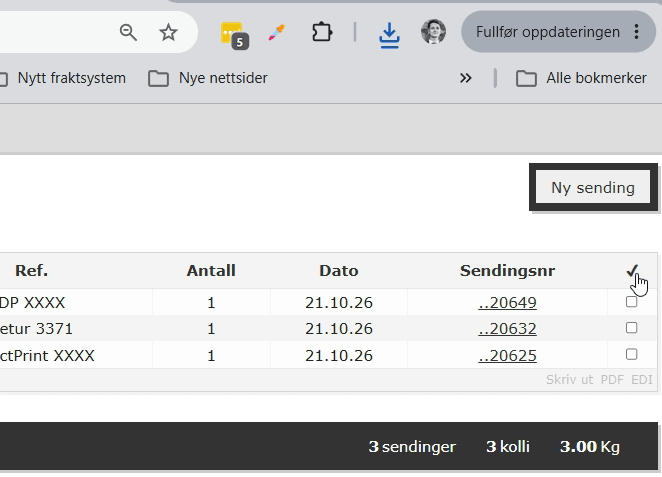Click the '3 sendinger' summary text
This screenshot has height=477, width=662.
point(412,446)
